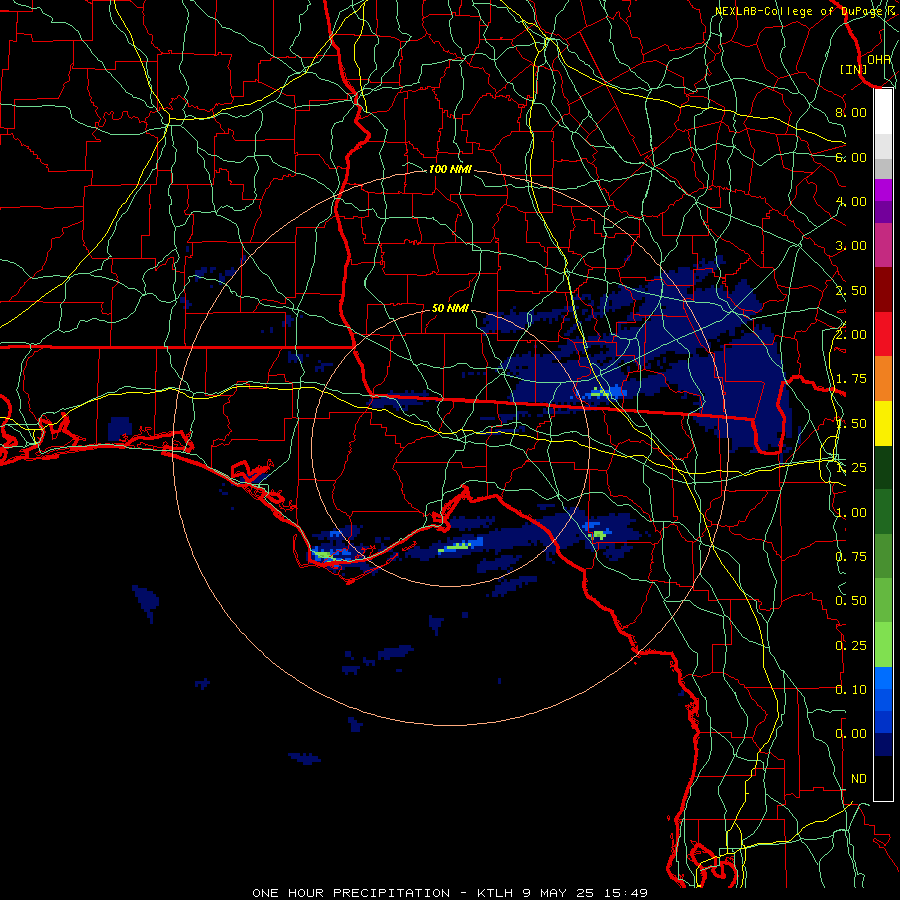Click the KTLH radar site identifier

pyautogui.click(x=495, y=893)
